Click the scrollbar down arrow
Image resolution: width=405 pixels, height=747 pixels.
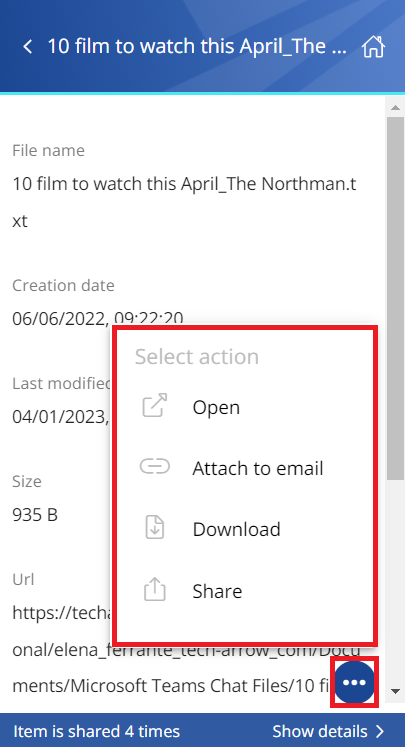coord(395,691)
